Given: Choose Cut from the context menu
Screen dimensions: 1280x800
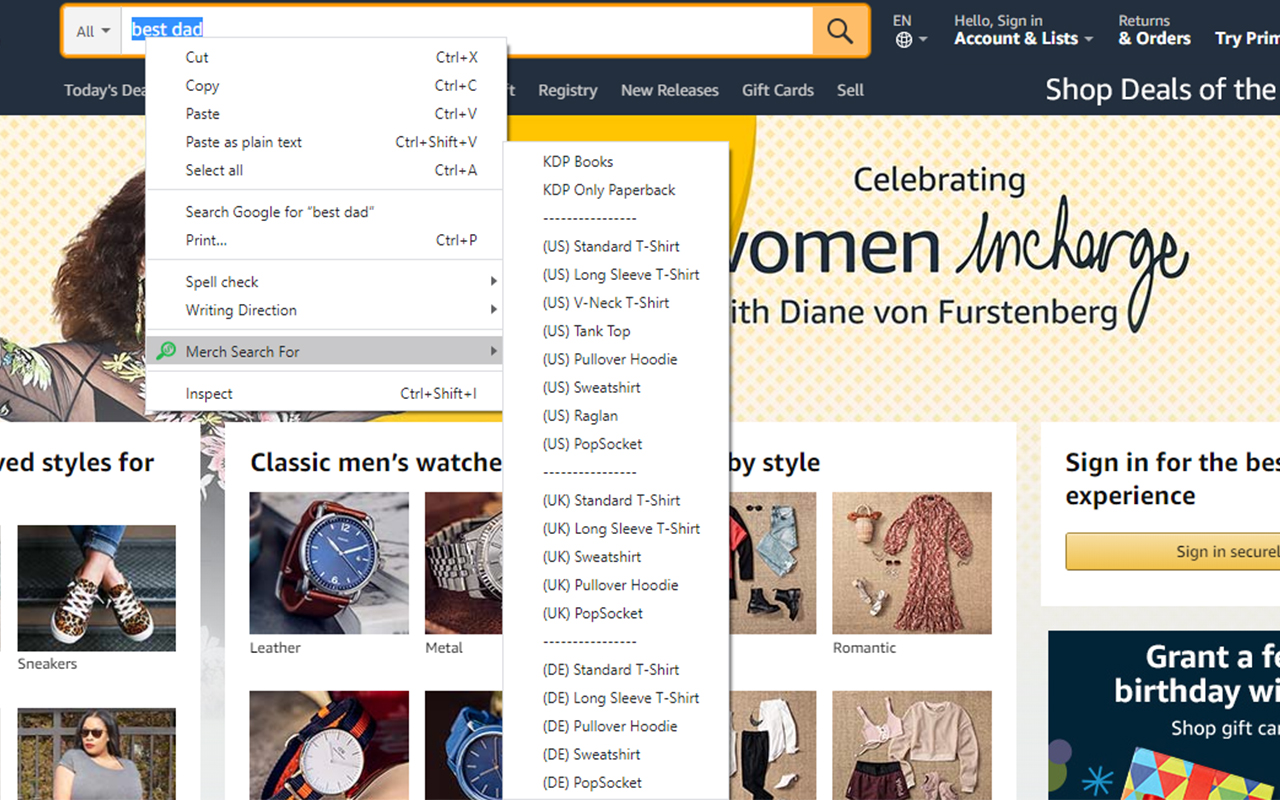Looking at the screenshot, I should pos(324,57).
